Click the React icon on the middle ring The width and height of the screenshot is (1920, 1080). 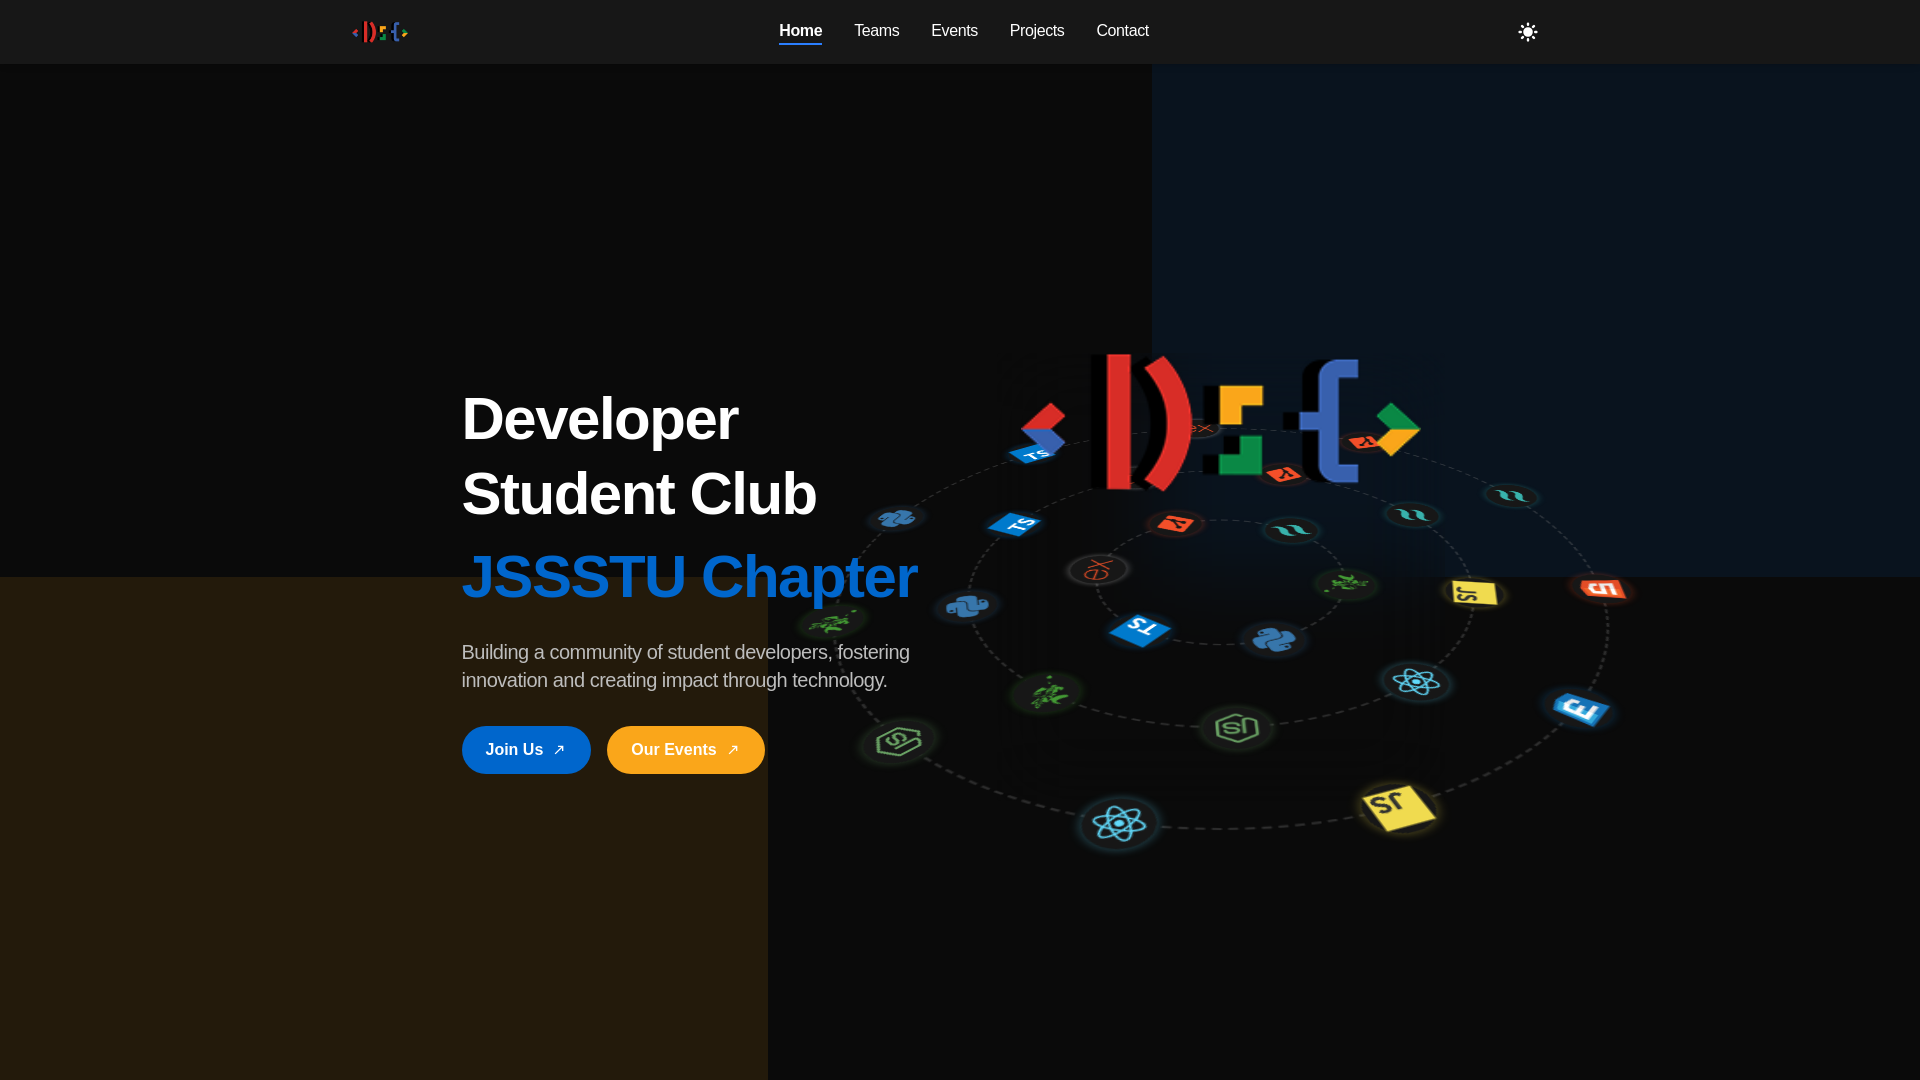coord(1416,682)
